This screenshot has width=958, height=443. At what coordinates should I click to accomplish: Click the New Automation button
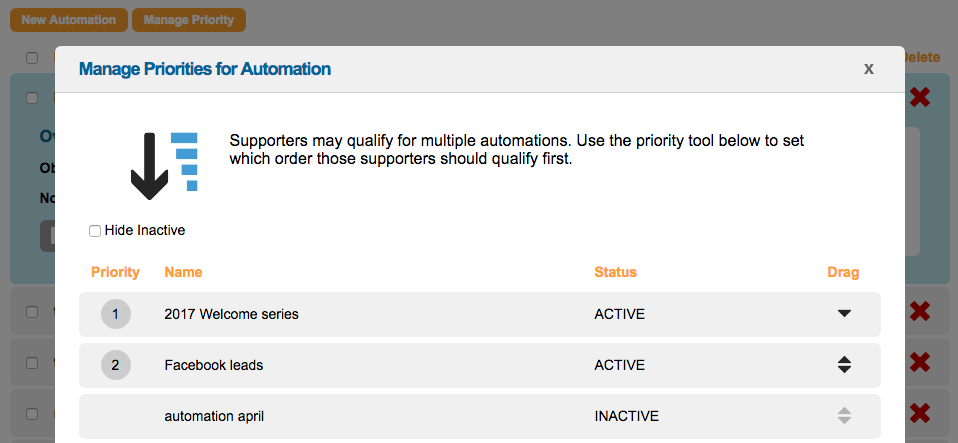point(69,20)
